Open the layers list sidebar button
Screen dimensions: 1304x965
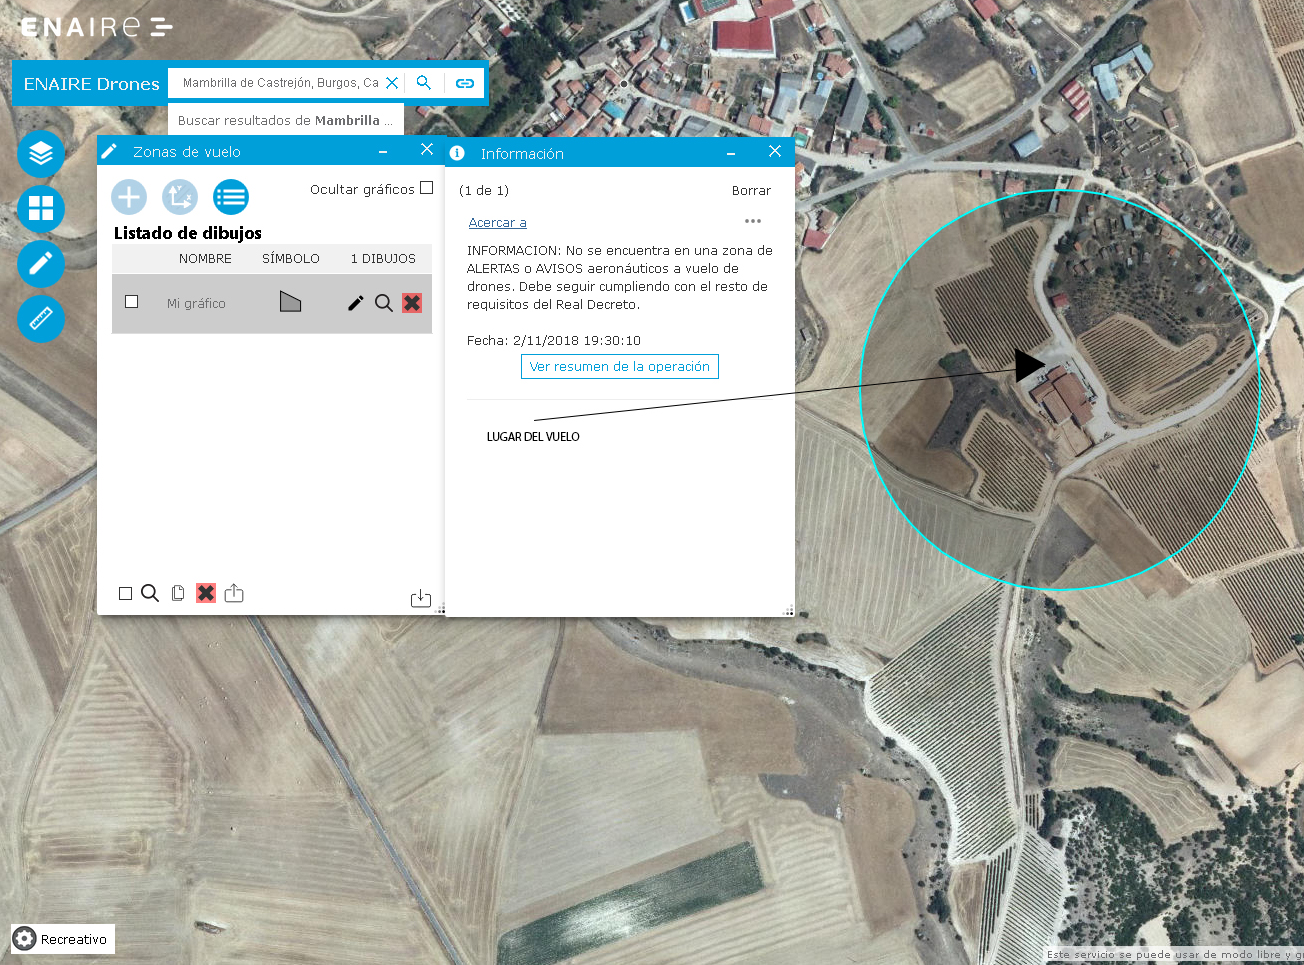(41, 154)
